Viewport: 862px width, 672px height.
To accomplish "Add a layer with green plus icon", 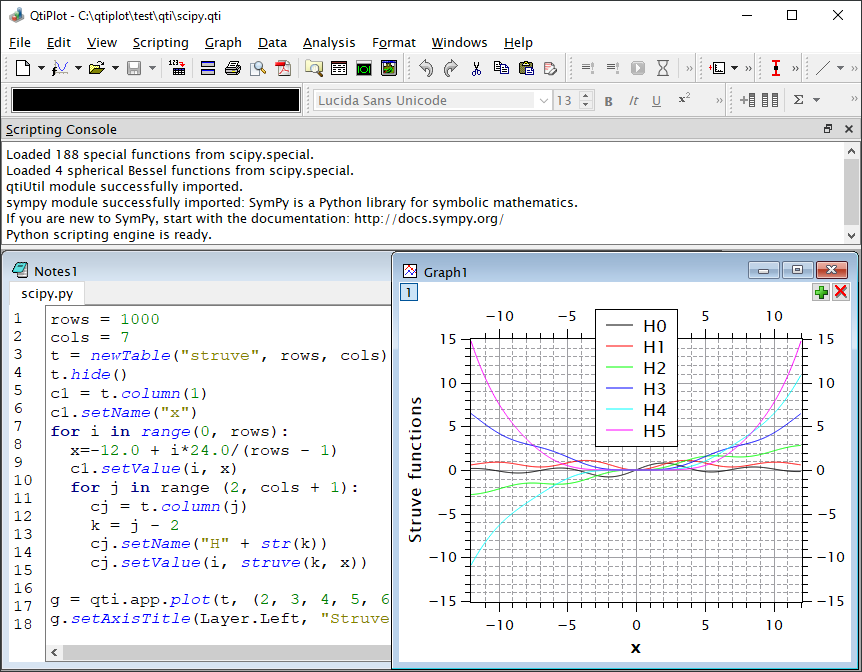I will coord(821,292).
